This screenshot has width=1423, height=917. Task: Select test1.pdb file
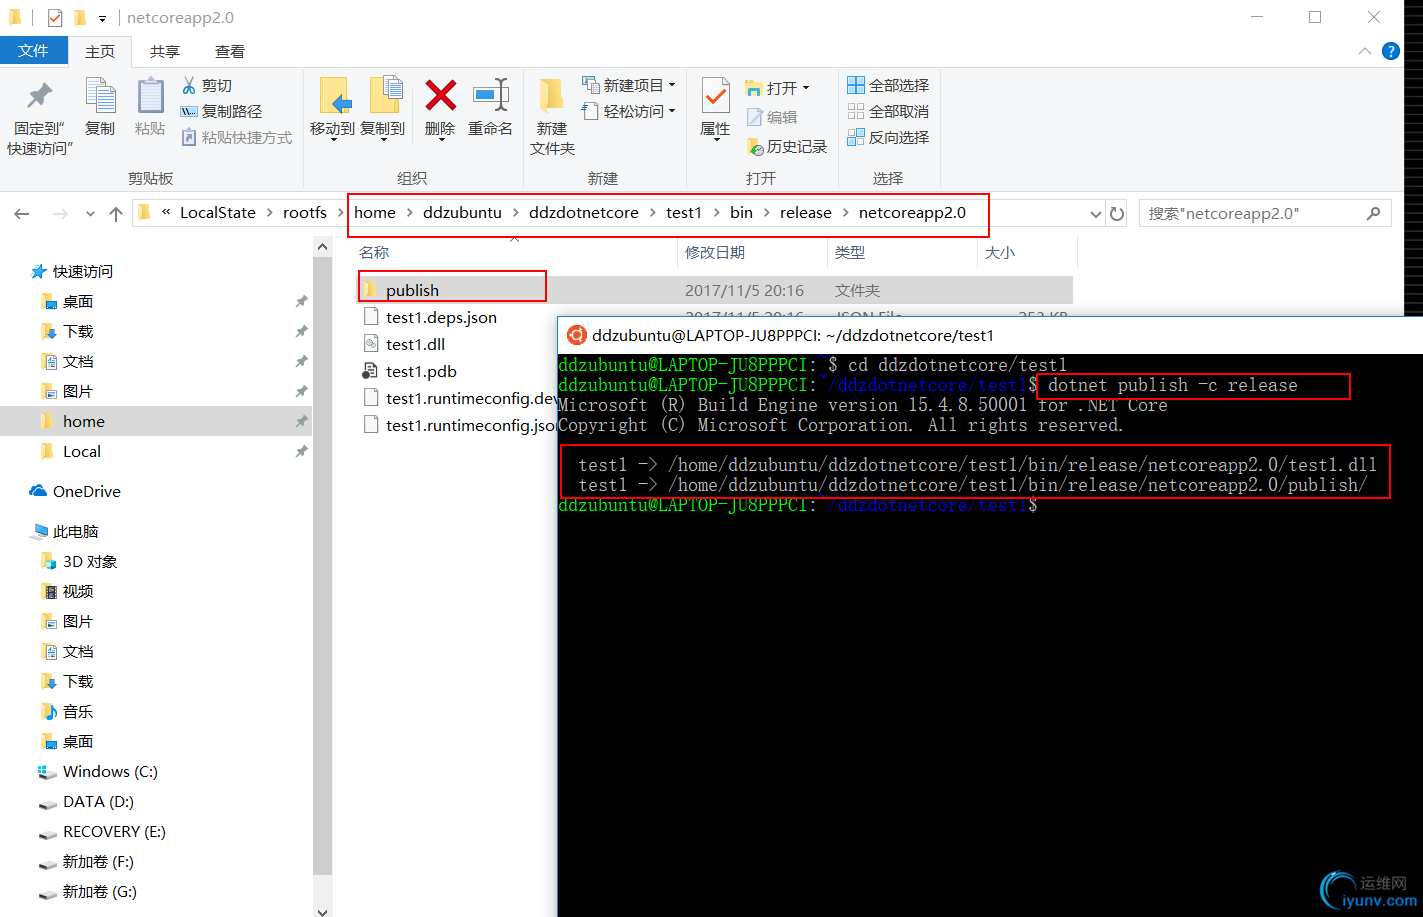coord(421,371)
